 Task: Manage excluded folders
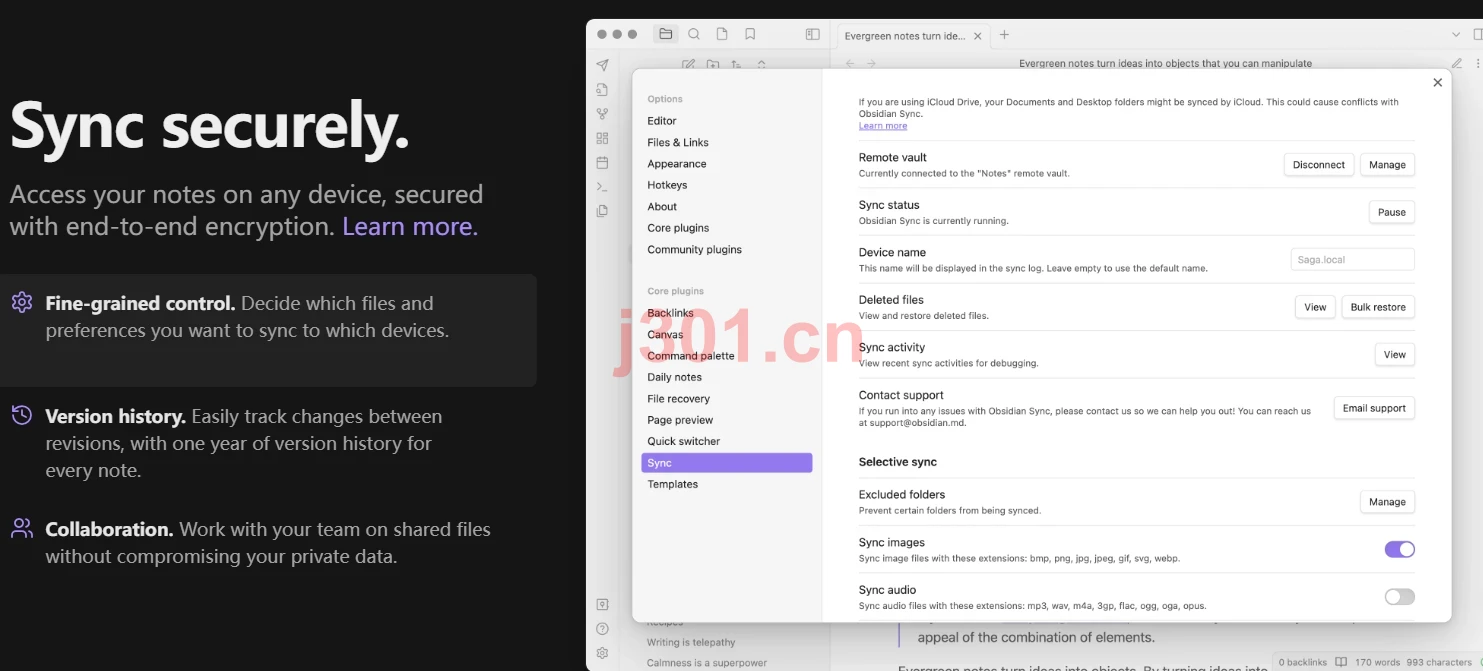pos(1387,502)
